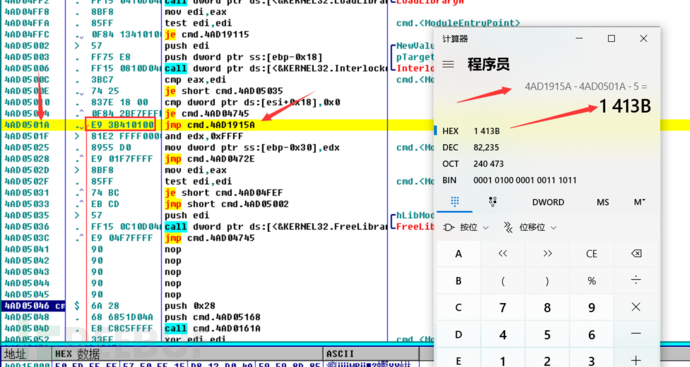Click the CE clear entry key
The image size is (690, 367).
(591, 254)
